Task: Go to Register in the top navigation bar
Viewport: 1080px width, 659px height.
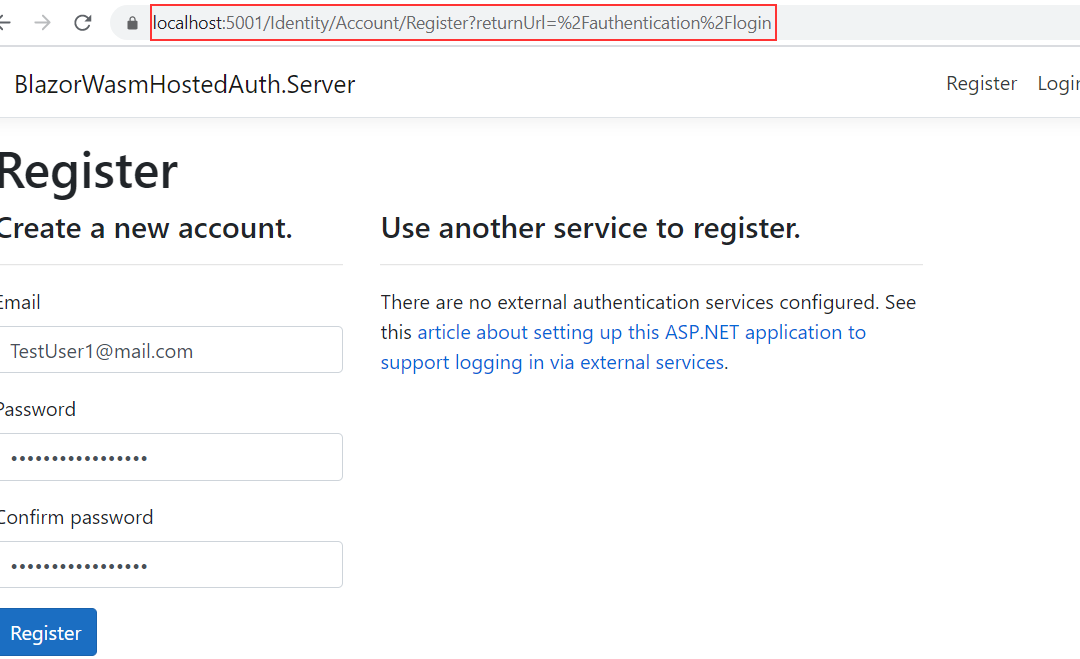Action: pyautogui.click(x=981, y=84)
